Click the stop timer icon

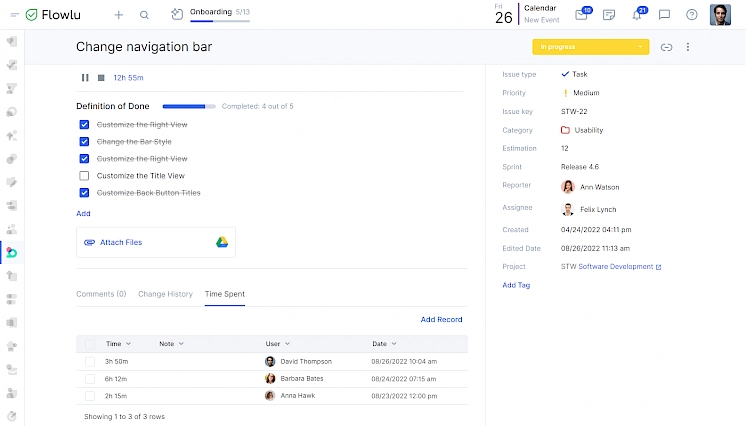100,77
